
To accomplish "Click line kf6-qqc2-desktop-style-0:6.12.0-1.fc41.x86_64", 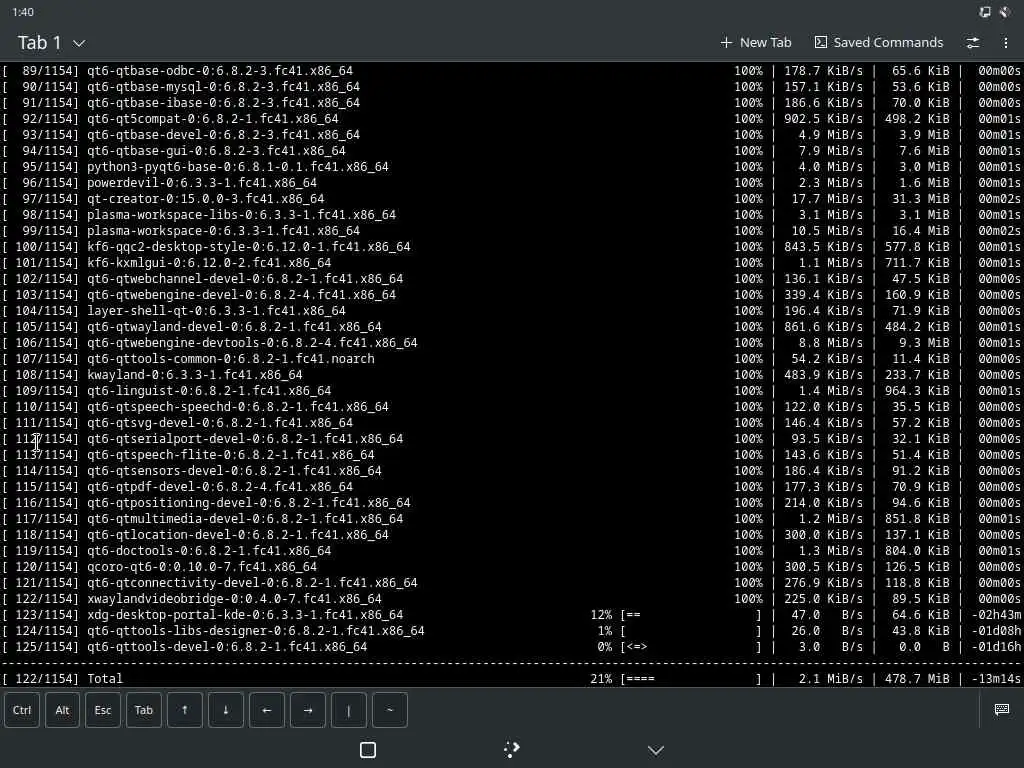I will pyautogui.click(x=249, y=247).
